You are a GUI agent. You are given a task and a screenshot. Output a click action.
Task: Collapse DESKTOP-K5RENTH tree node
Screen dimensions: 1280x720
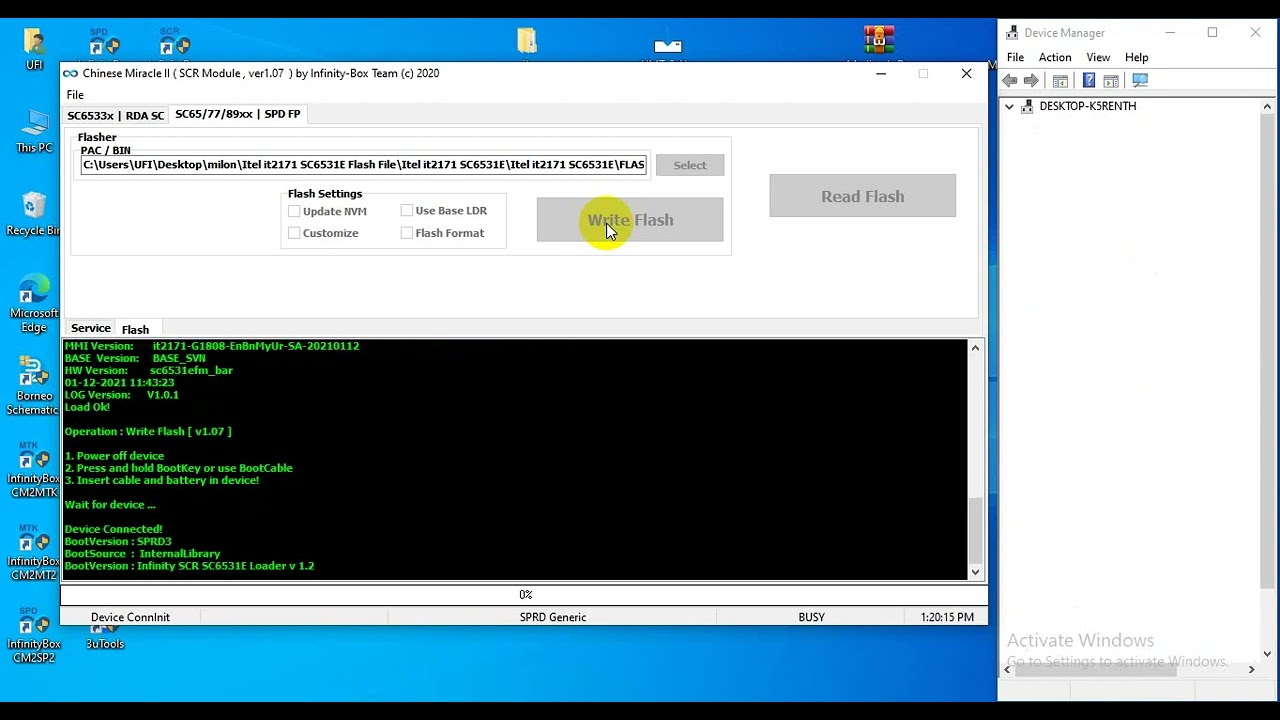point(1009,106)
